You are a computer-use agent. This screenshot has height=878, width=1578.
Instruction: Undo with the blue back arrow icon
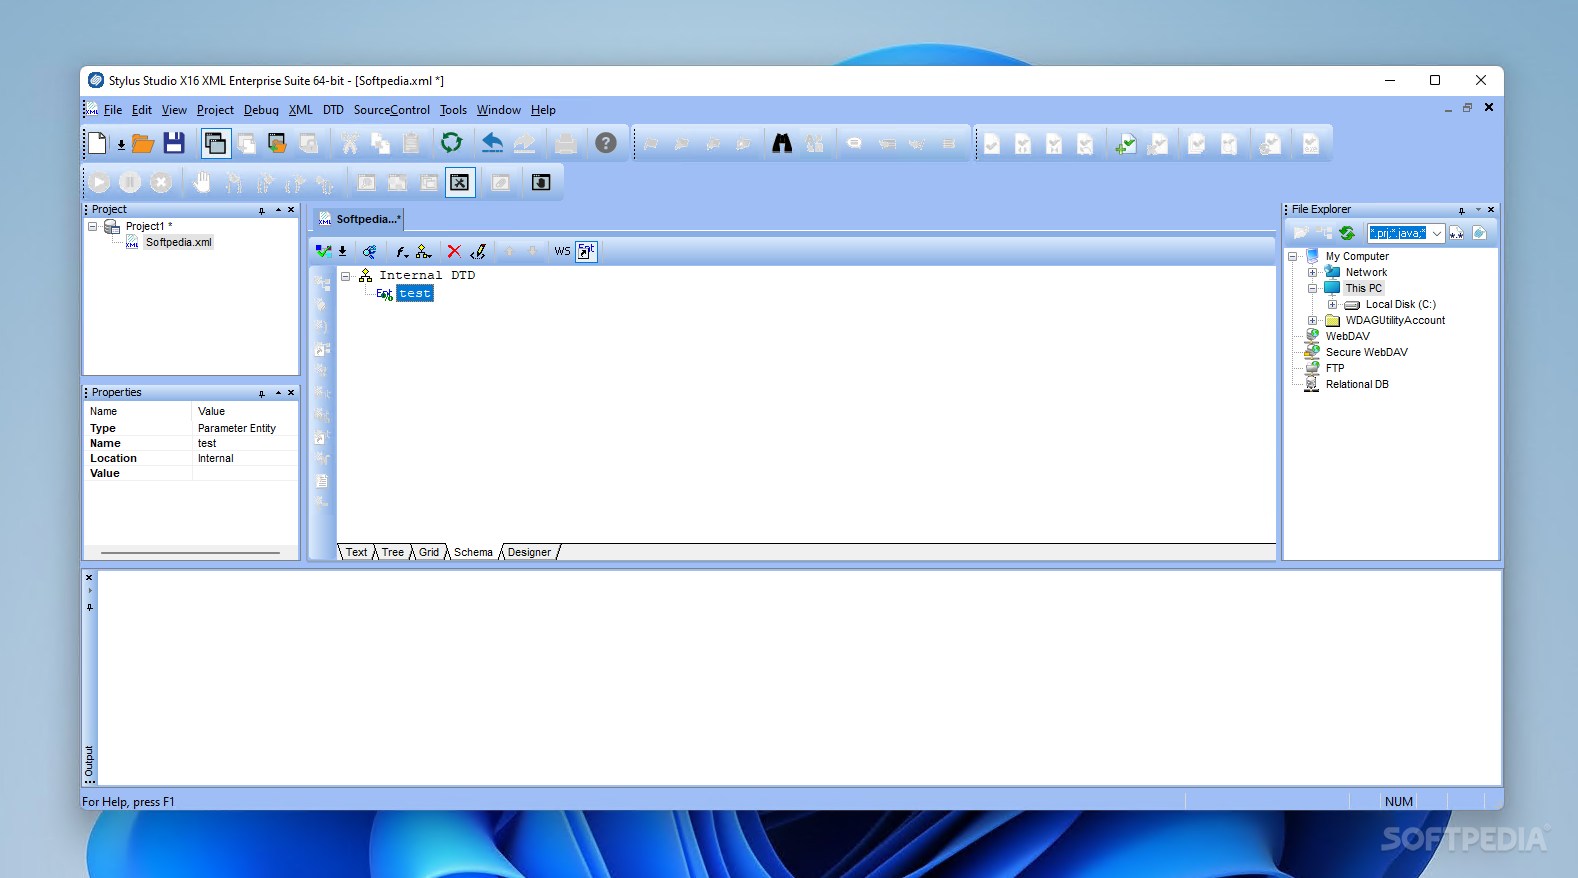click(492, 143)
